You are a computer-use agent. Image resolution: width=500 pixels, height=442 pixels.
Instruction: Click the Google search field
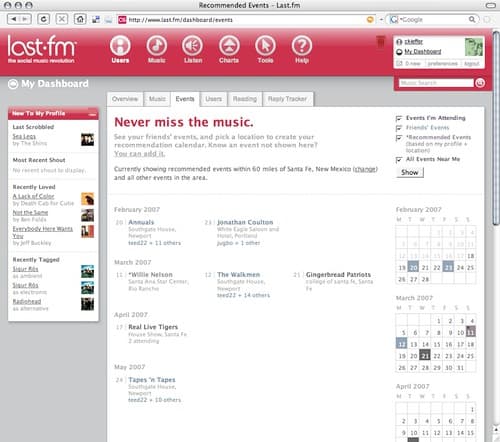(x=433, y=19)
